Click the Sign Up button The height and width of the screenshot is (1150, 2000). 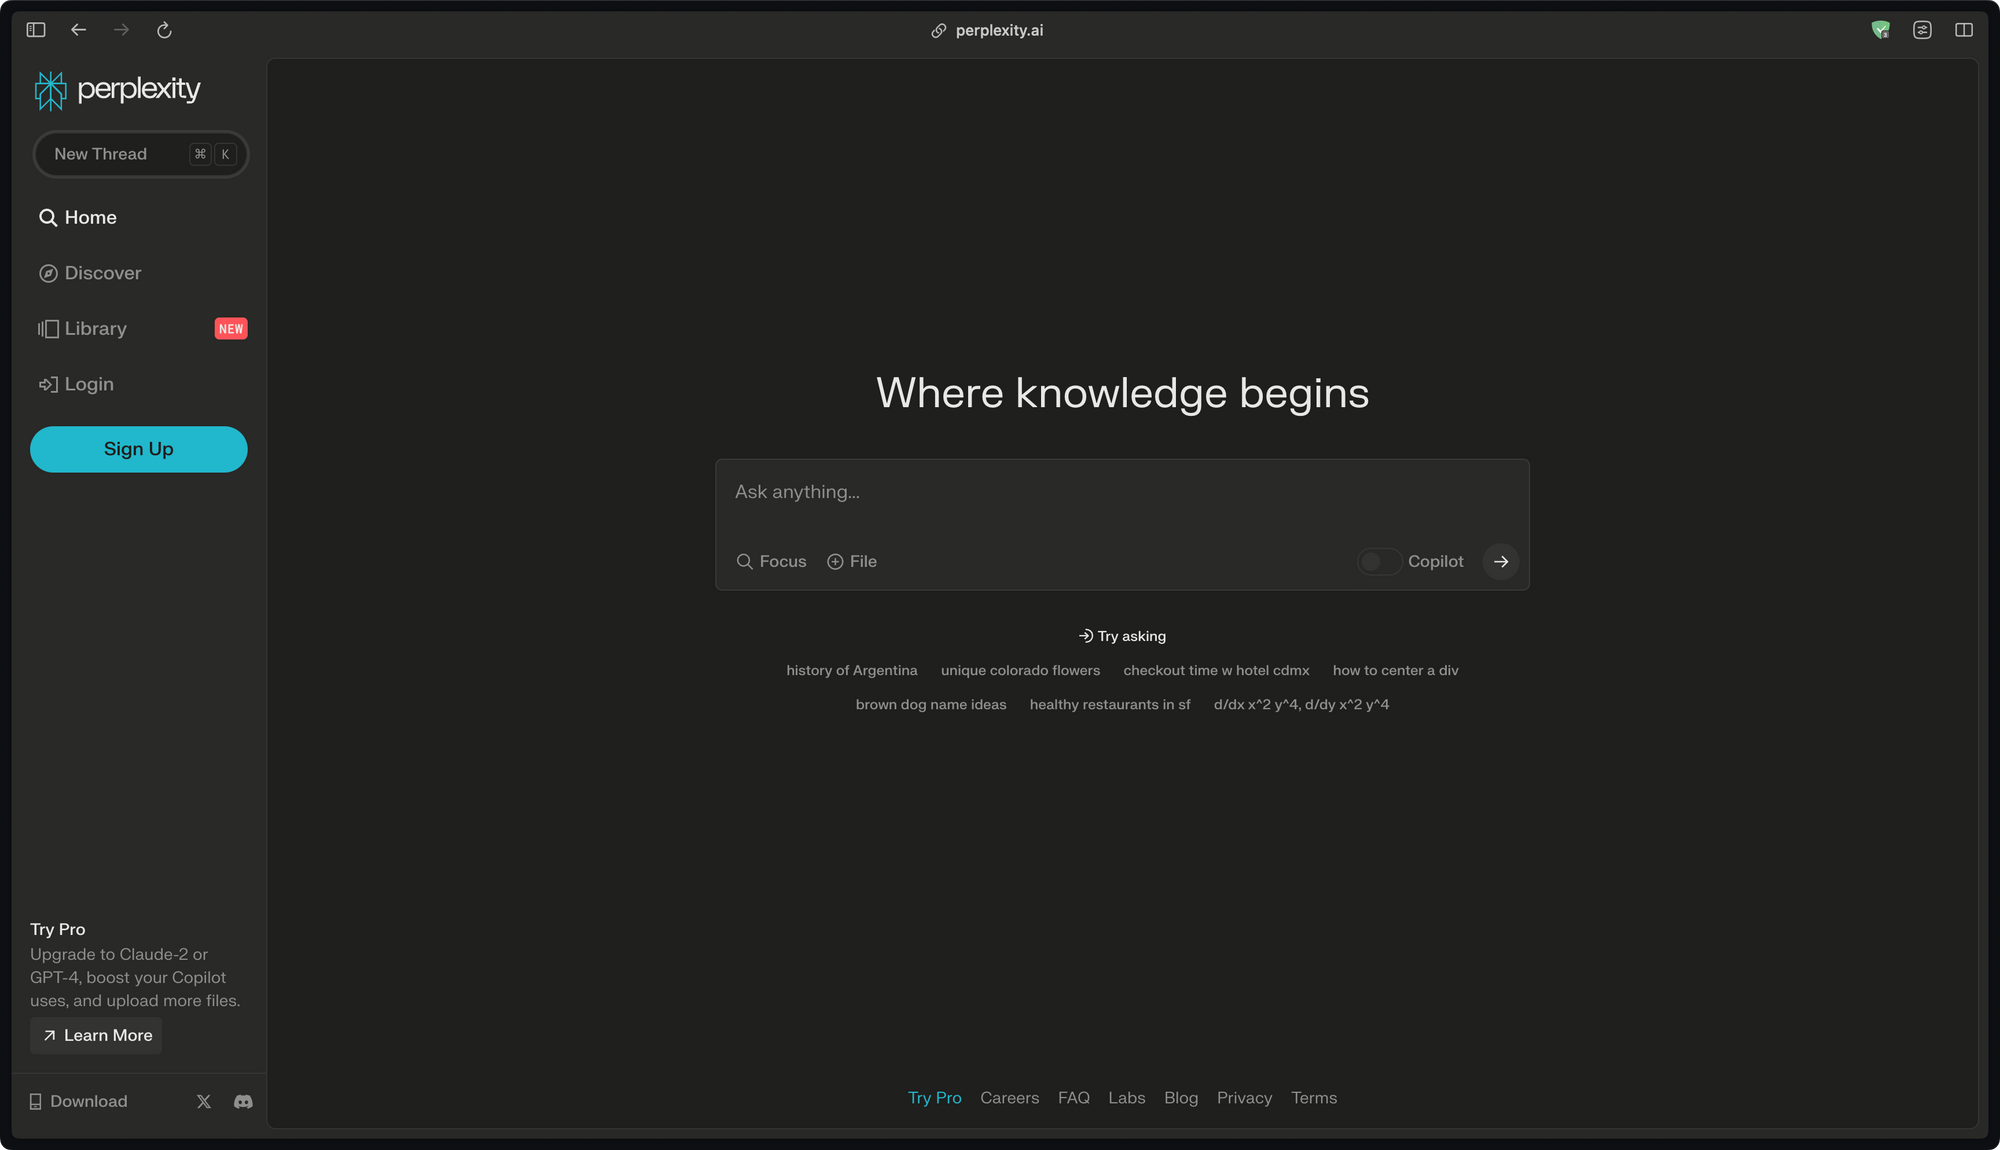(x=139, y=449)
